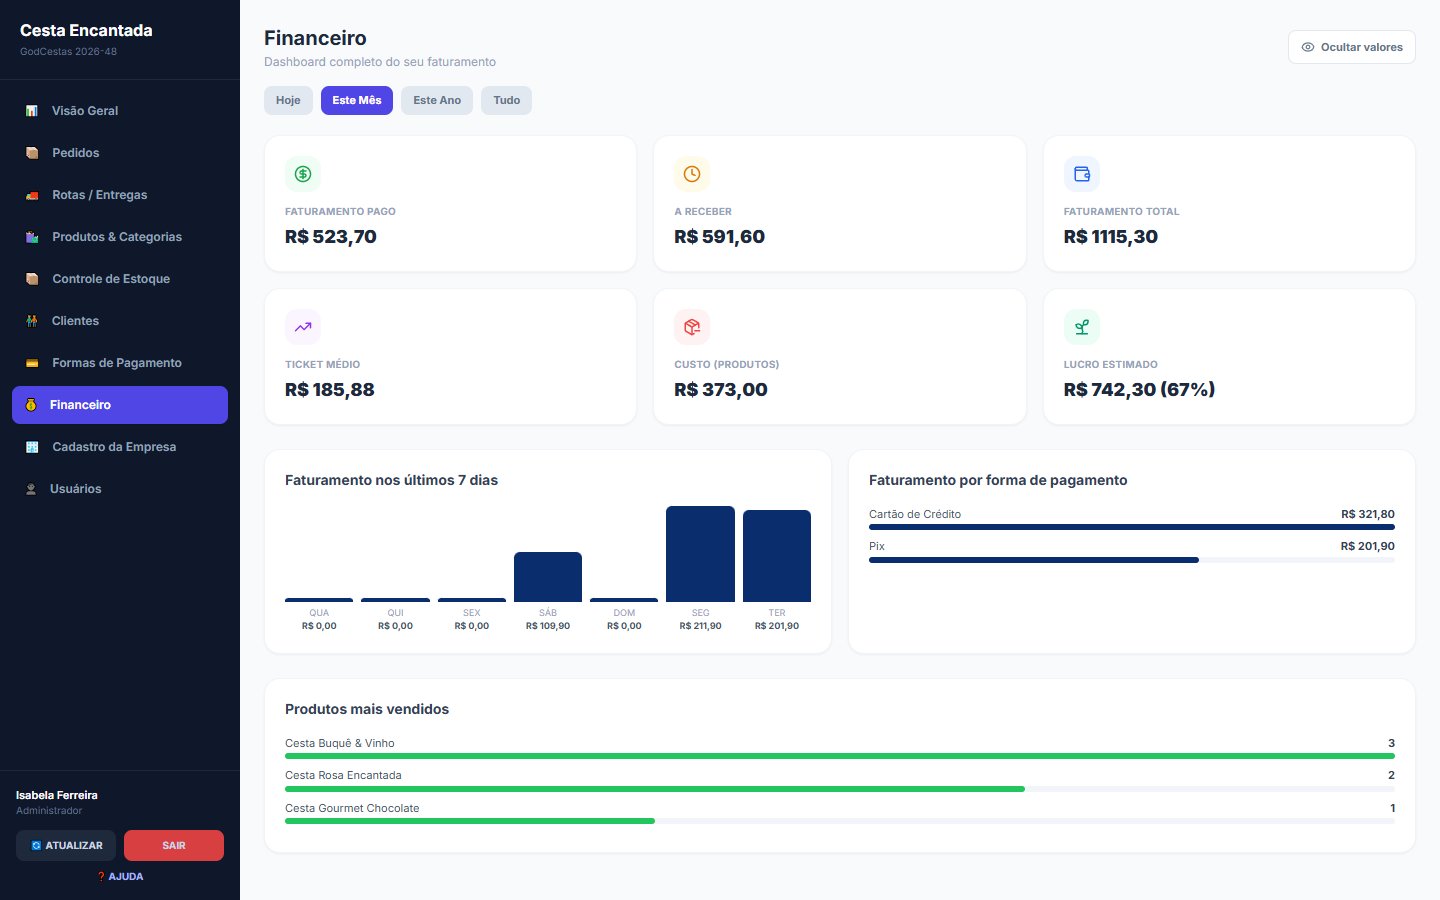1440x900 pixels.
Task: Click the Produtos & Categorias bag icon
Action: [x=32, y=237]
